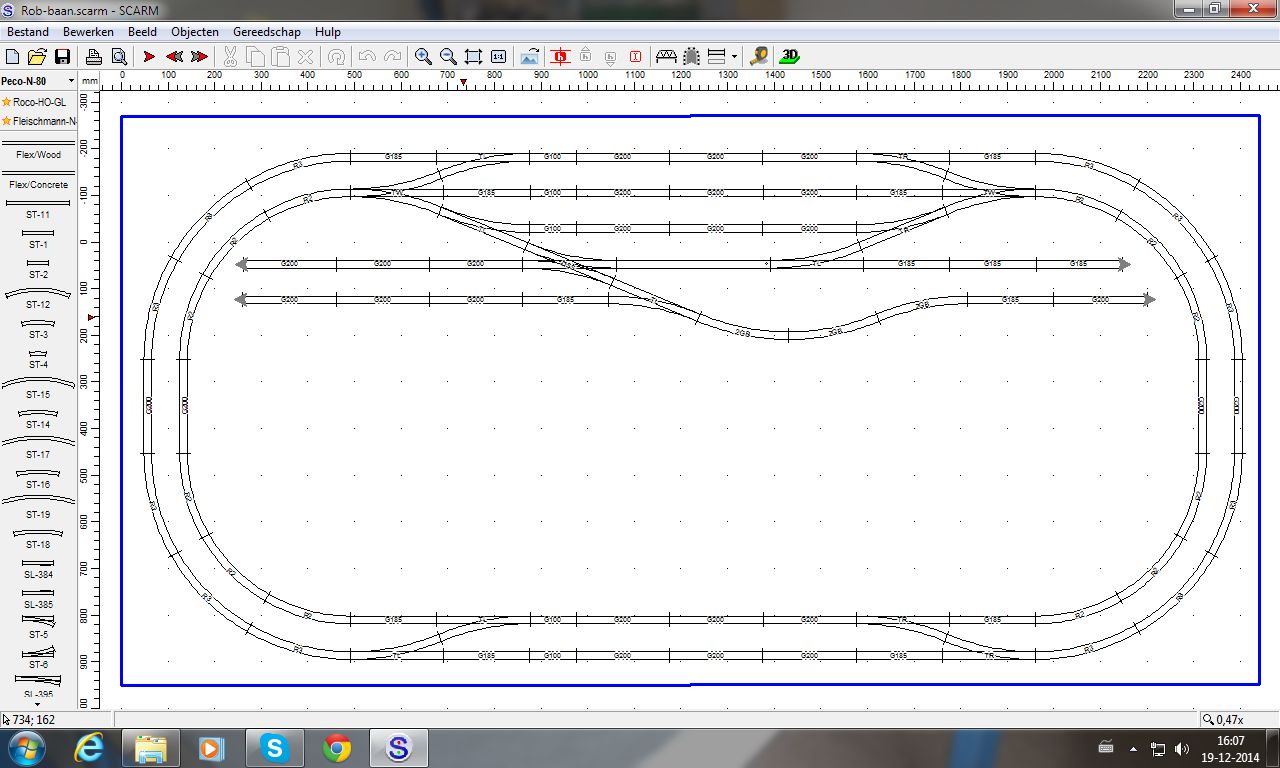Select the ST-1 straight track
This screenshot has width=1280, height=768.
(x=38, y=240)
